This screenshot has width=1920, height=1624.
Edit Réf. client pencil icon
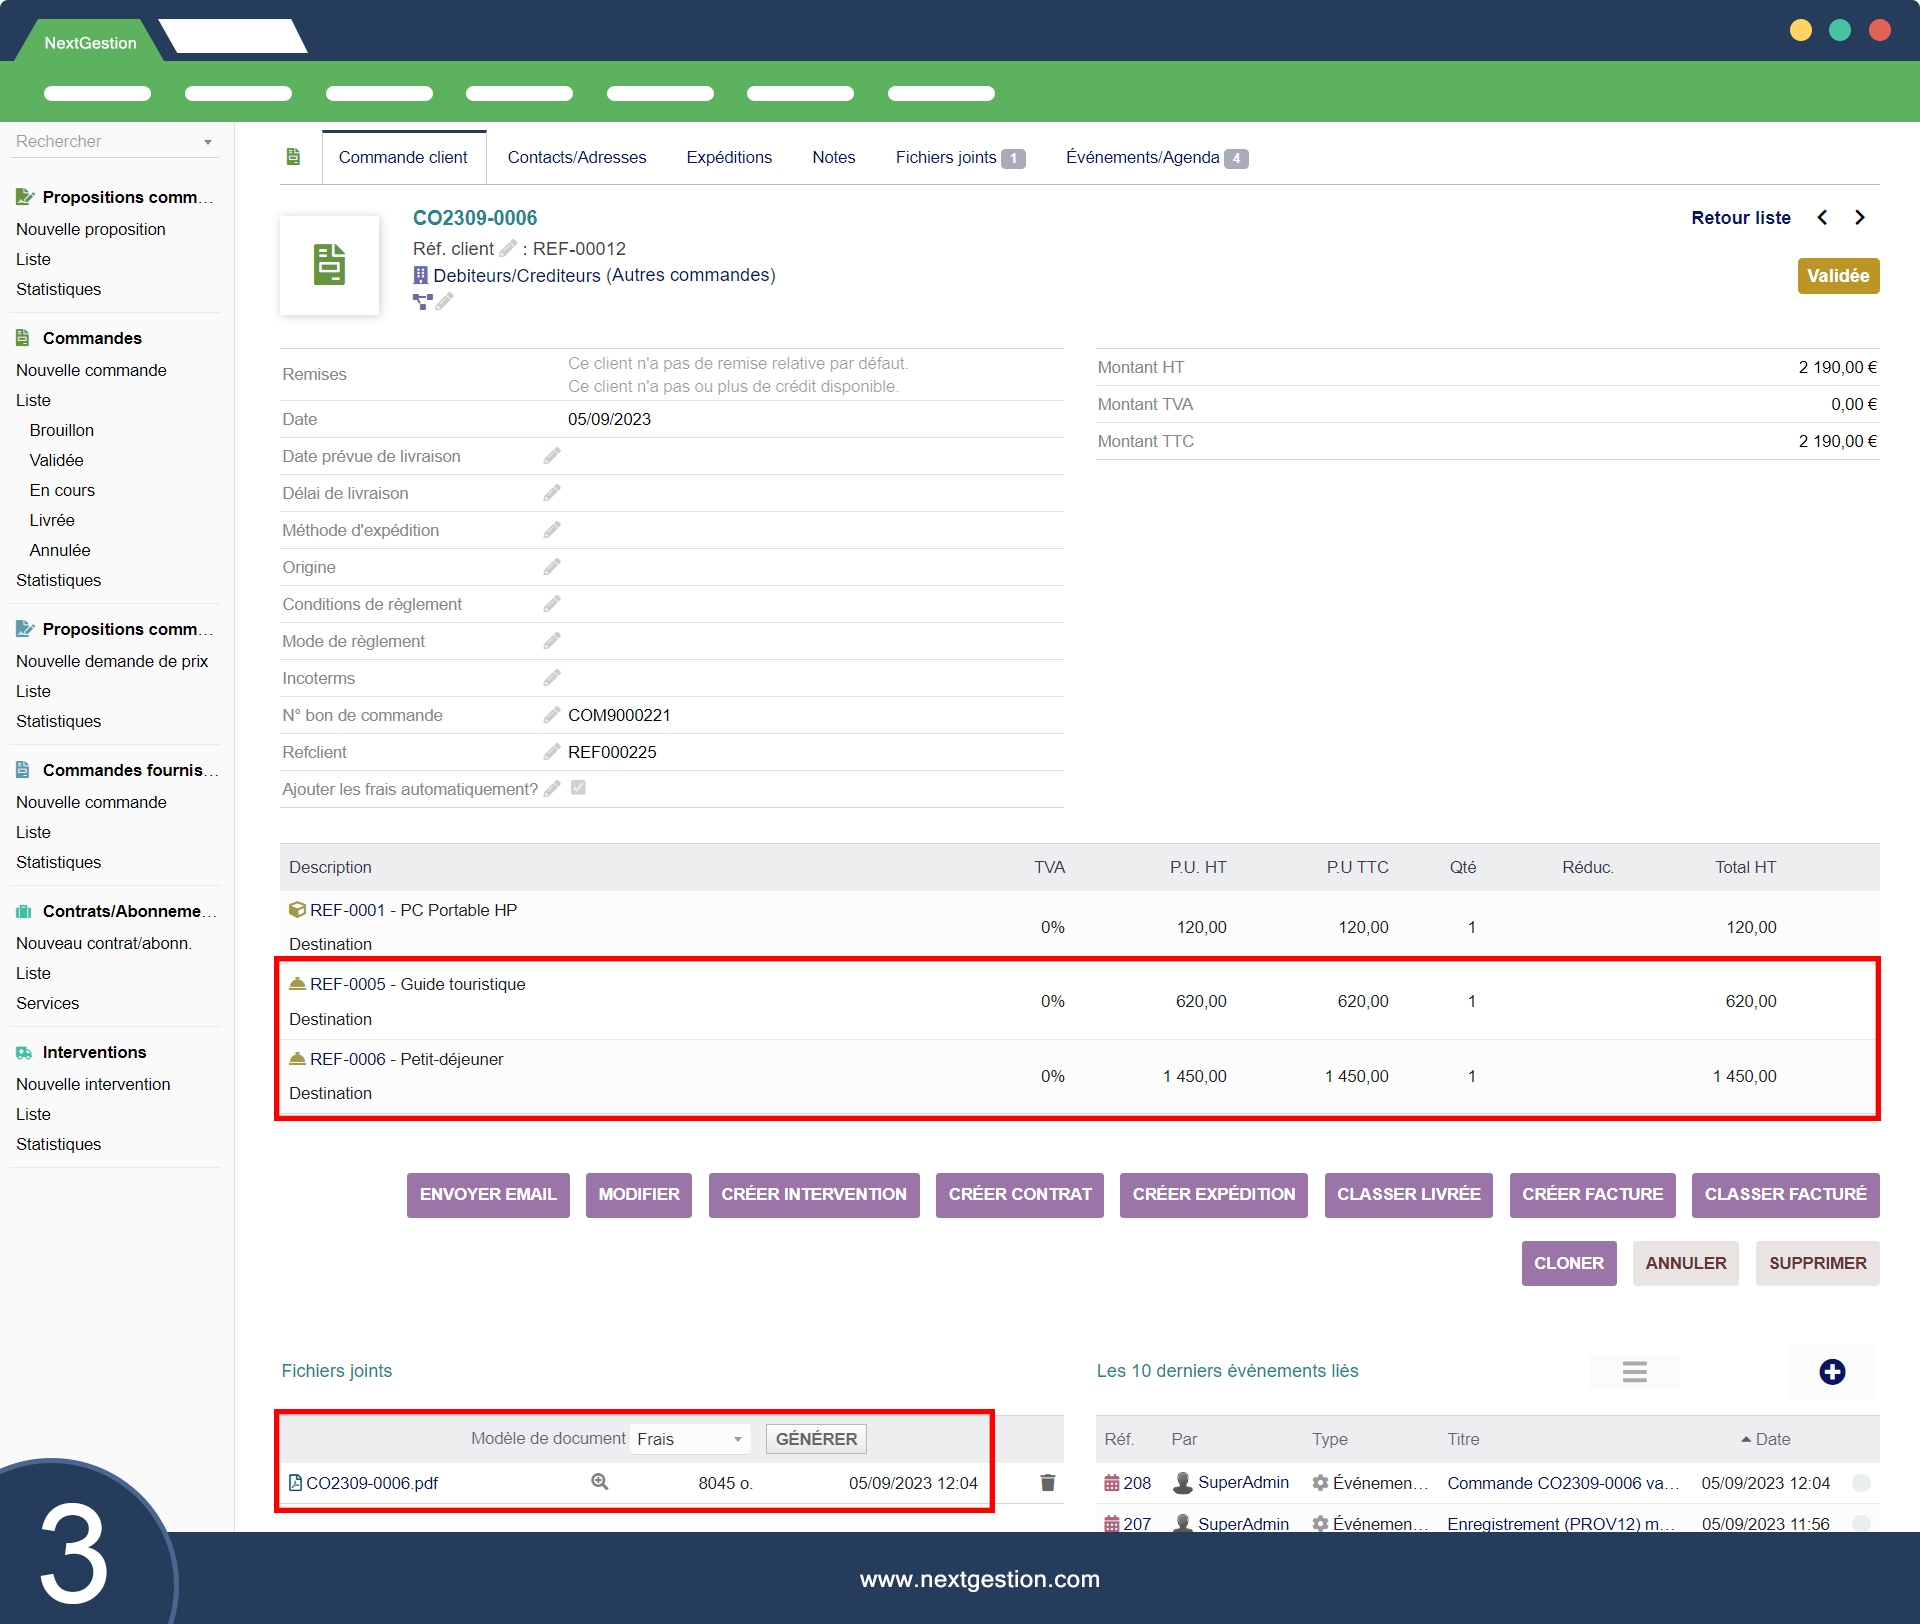click(508, 248)
